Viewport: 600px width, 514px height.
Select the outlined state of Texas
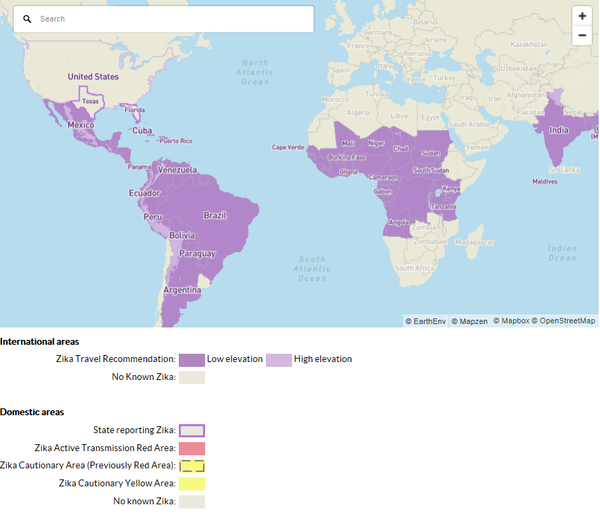click(90, 101)
